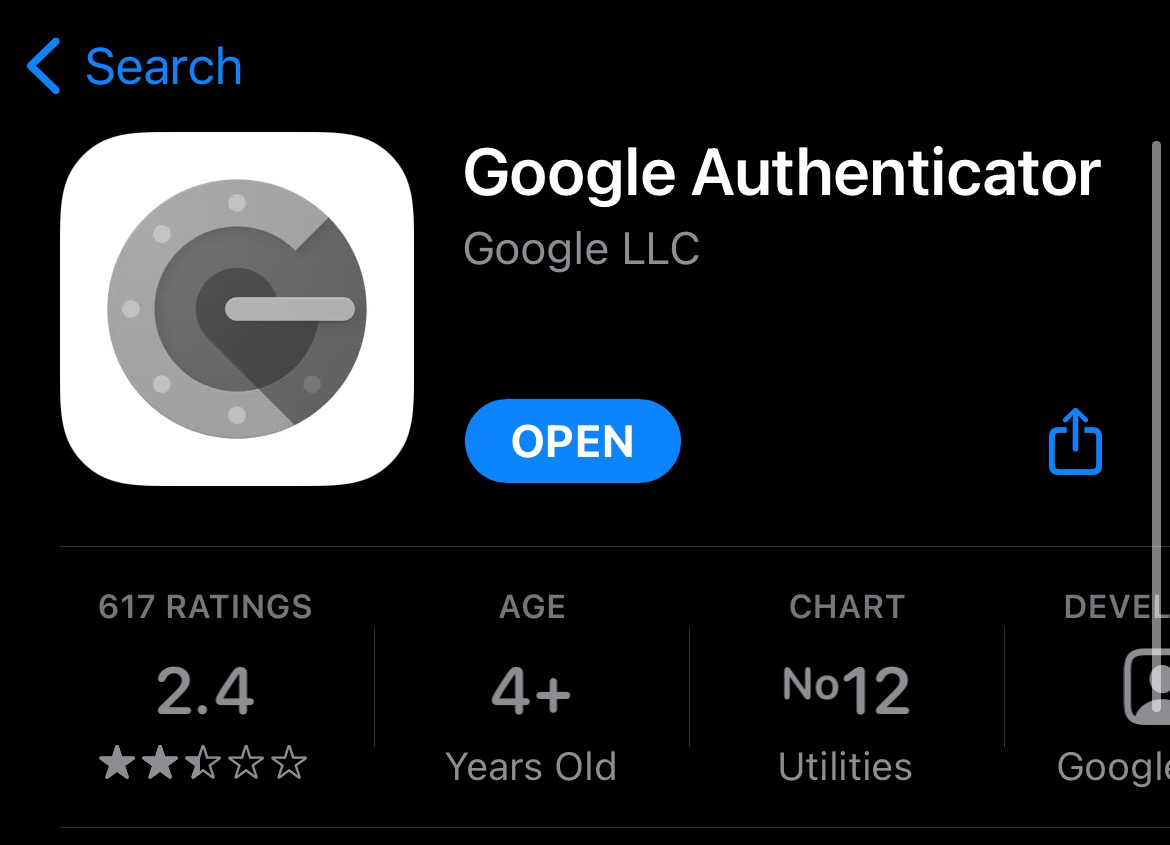
Task: Tap the fifth star in the rating row
Action: pyautogui.click(x=289, y=764)
